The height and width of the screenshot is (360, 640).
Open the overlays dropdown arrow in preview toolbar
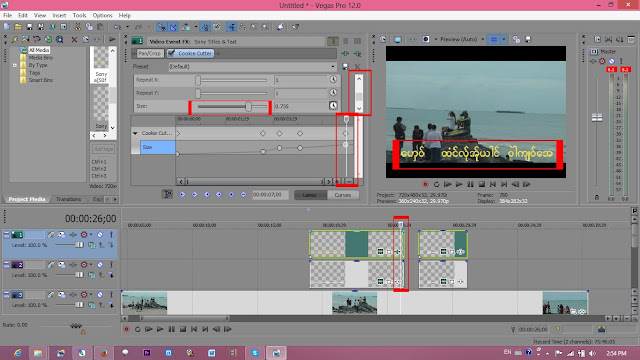pos(504,40)
